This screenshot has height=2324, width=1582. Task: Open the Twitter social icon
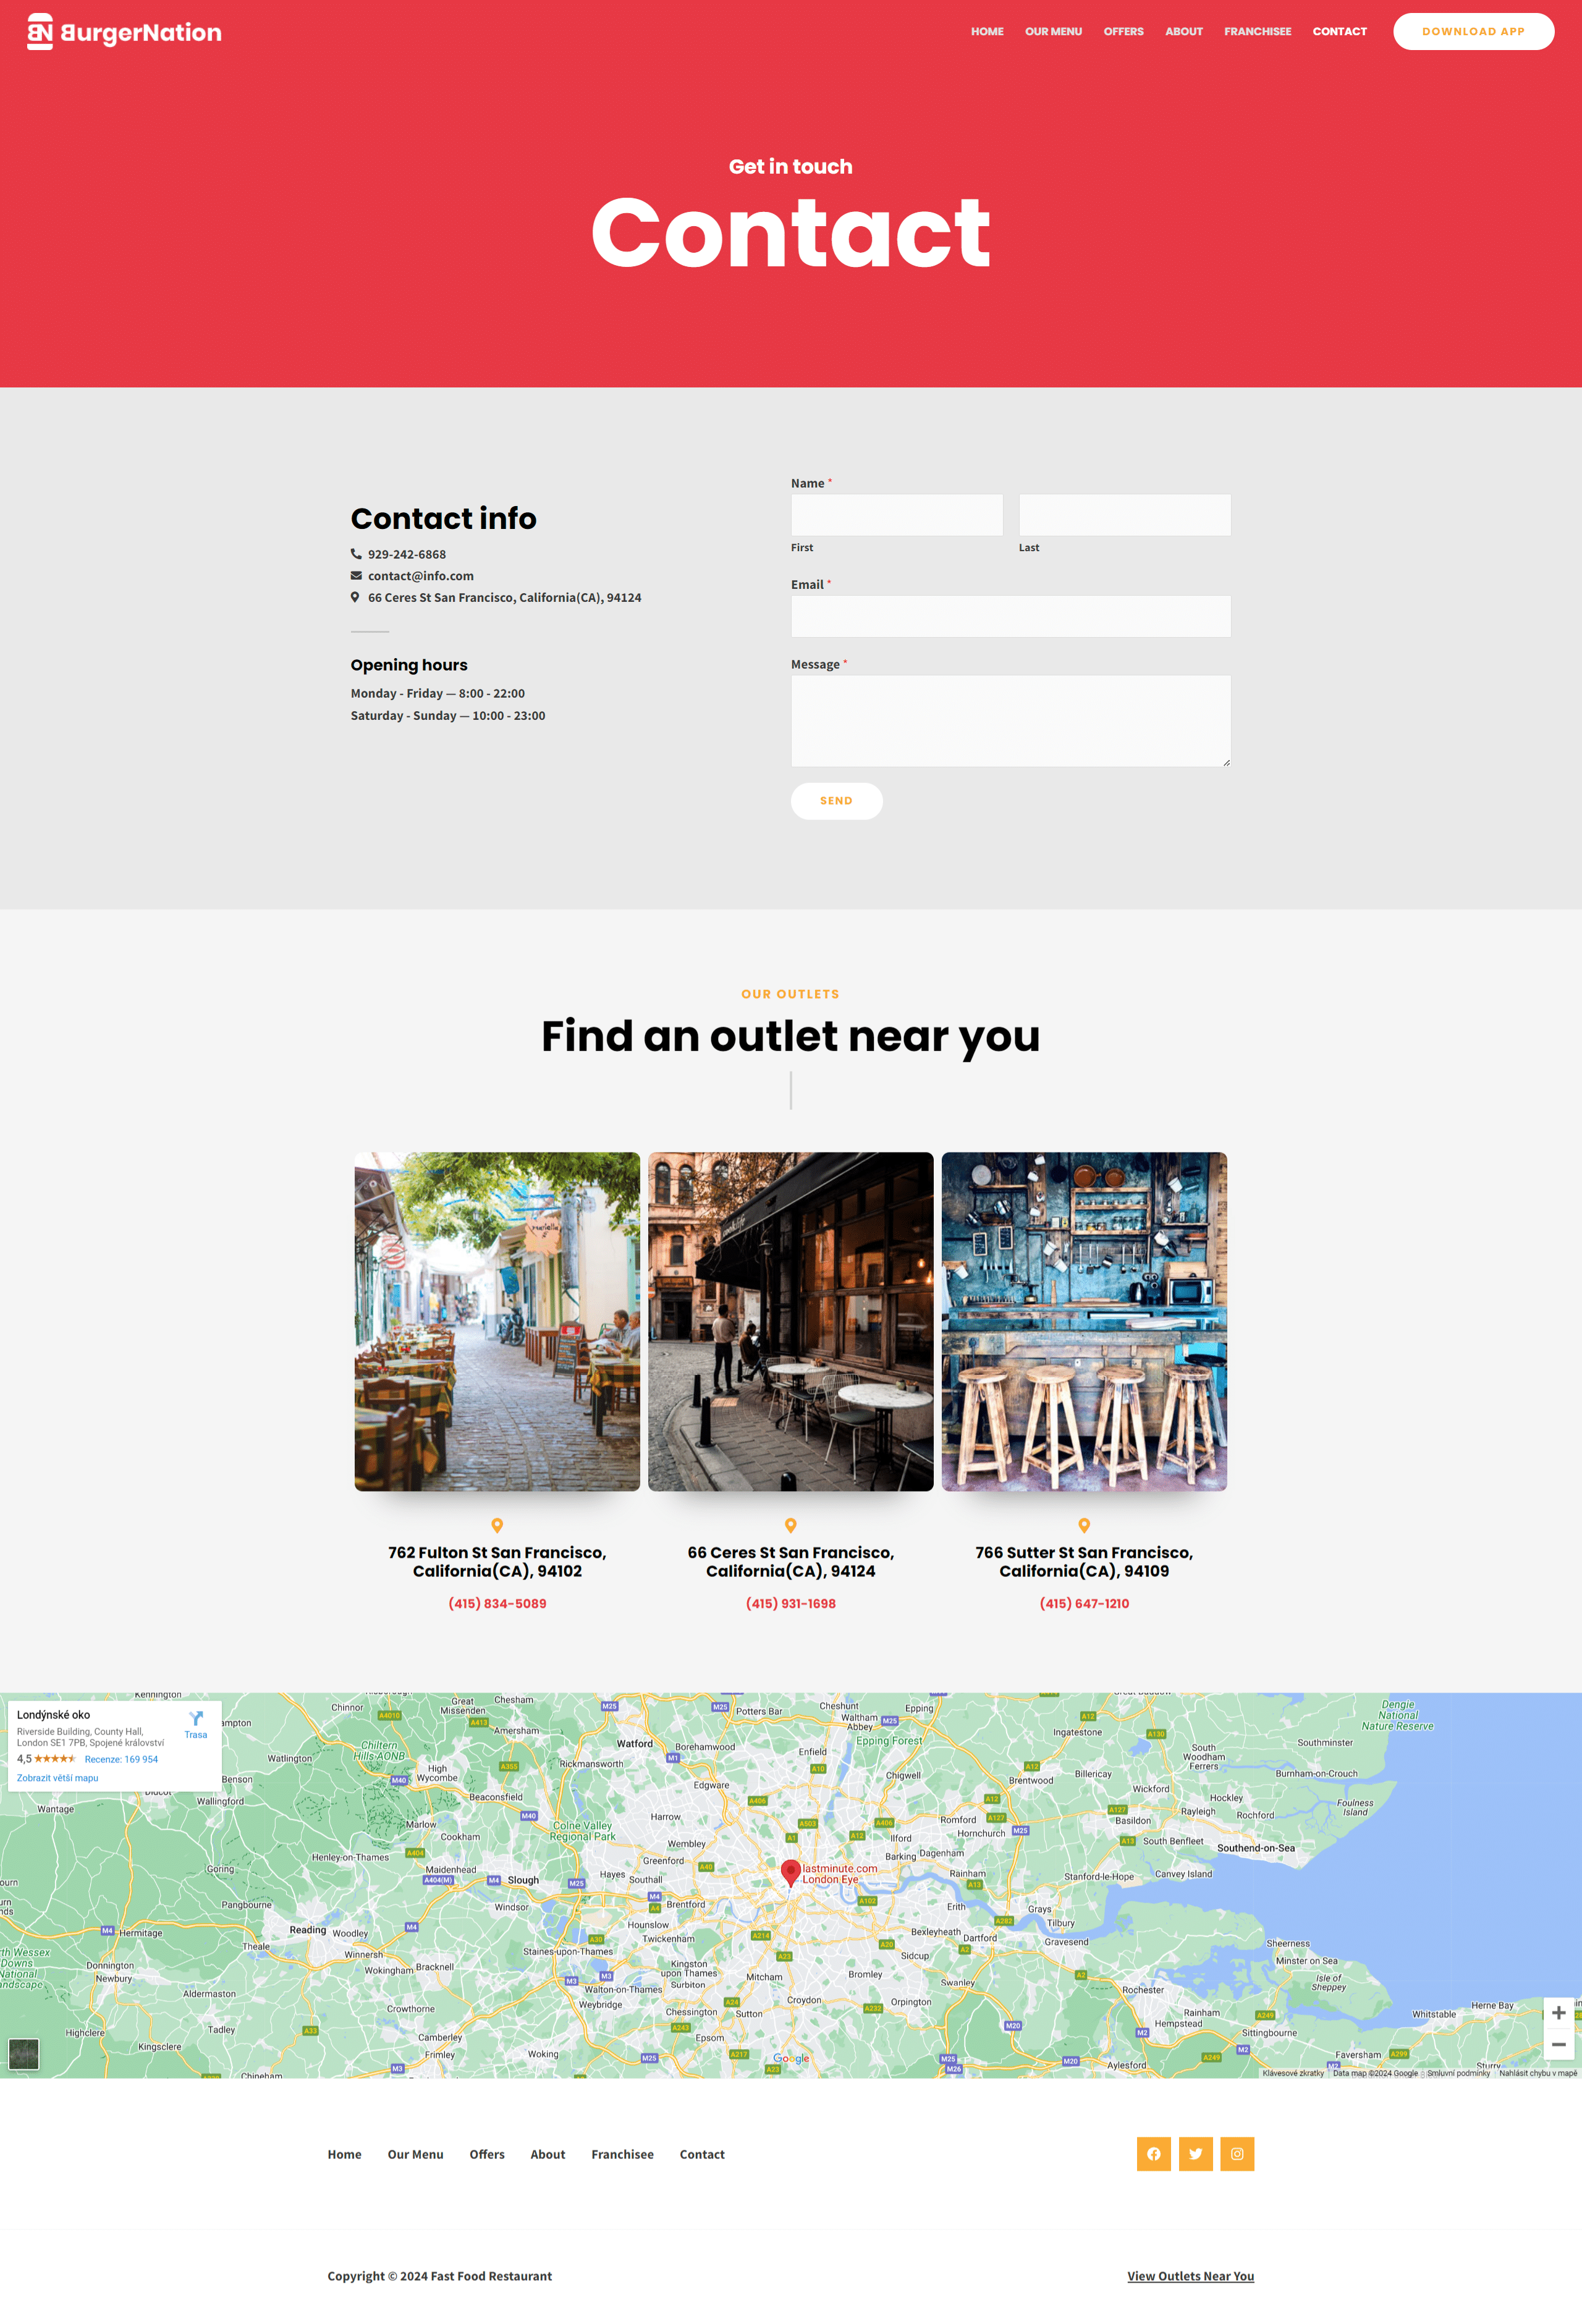click(1196, 2154)
